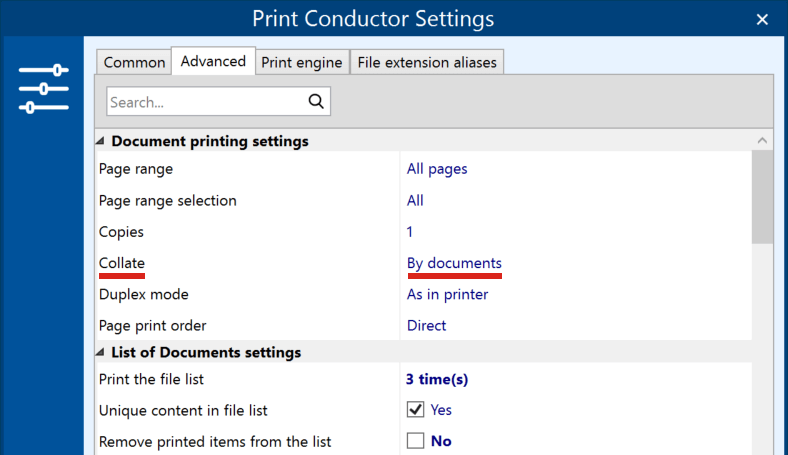
Task: Click the settings sliders icon in sidebar
Action: (x=44, y=89)
